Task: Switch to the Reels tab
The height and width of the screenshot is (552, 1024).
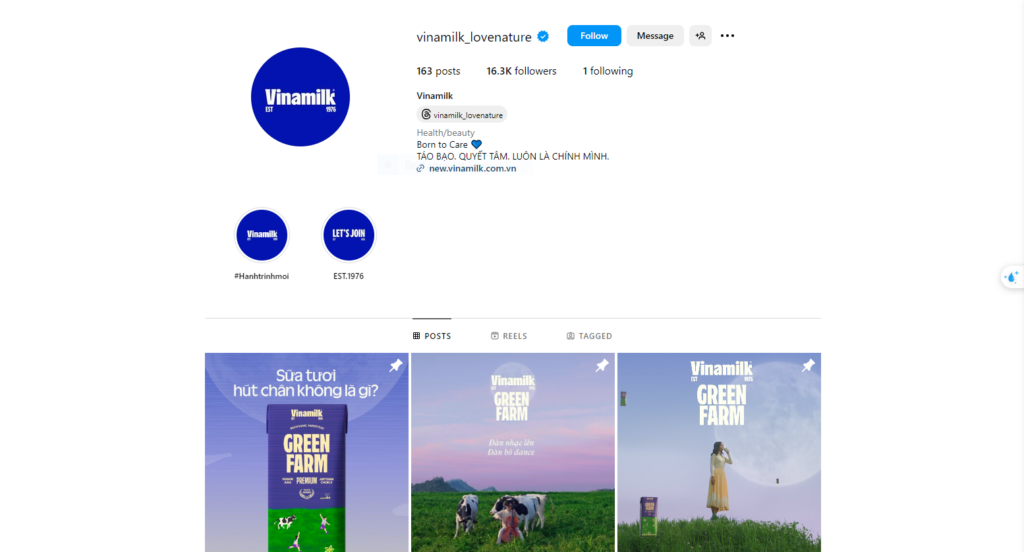Action: click(509, 336)
